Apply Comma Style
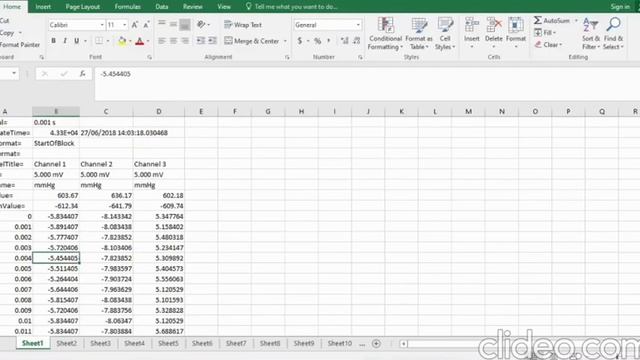 pyautogui.click(x=329, y=41)
